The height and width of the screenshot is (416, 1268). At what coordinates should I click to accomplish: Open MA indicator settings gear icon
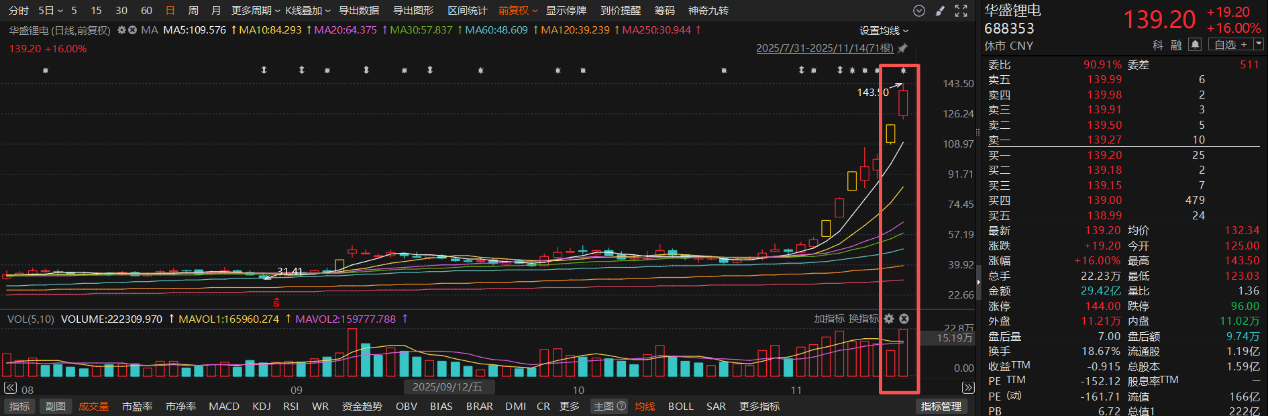pos(121,30)
